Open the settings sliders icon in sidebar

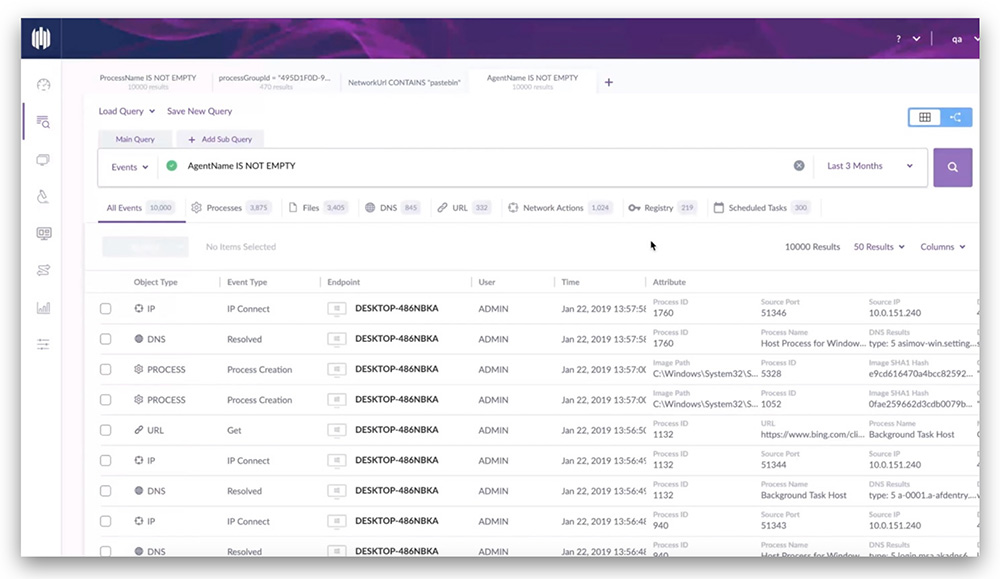[x=42, y=343]
